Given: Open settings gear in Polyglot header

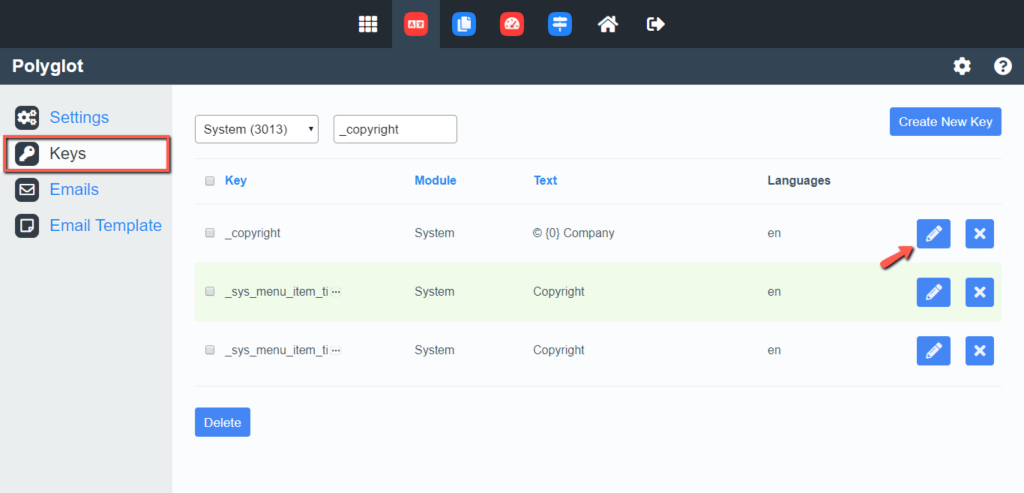Looking at the screenshot, I should click(x=962, y=66).
